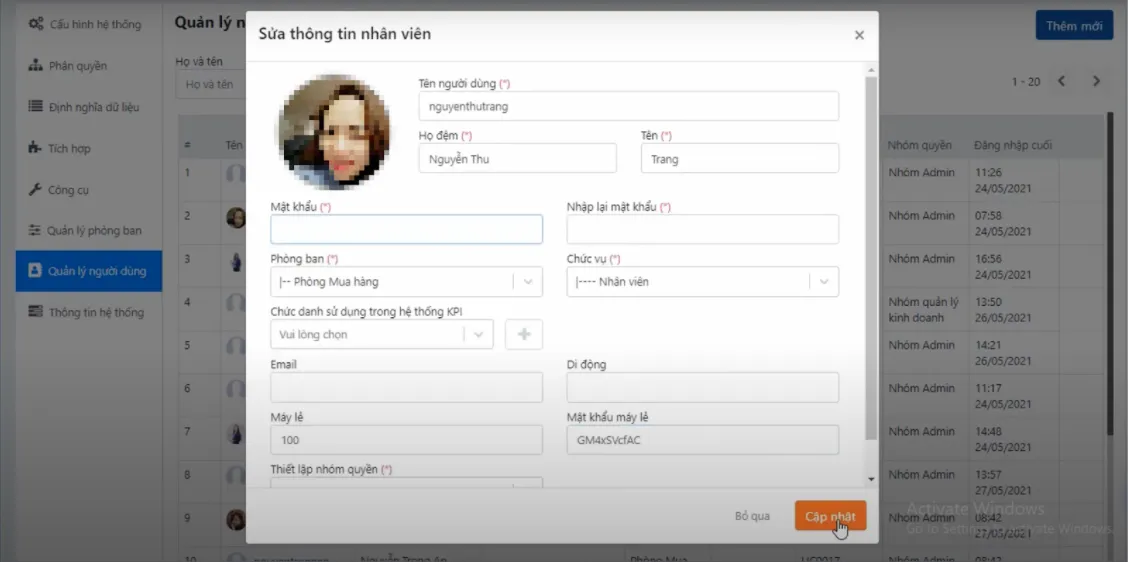The width and height of the screenshot is (1128, 562).
Task: Focus the Mật khẩu password field
Action: coord(406,230)
